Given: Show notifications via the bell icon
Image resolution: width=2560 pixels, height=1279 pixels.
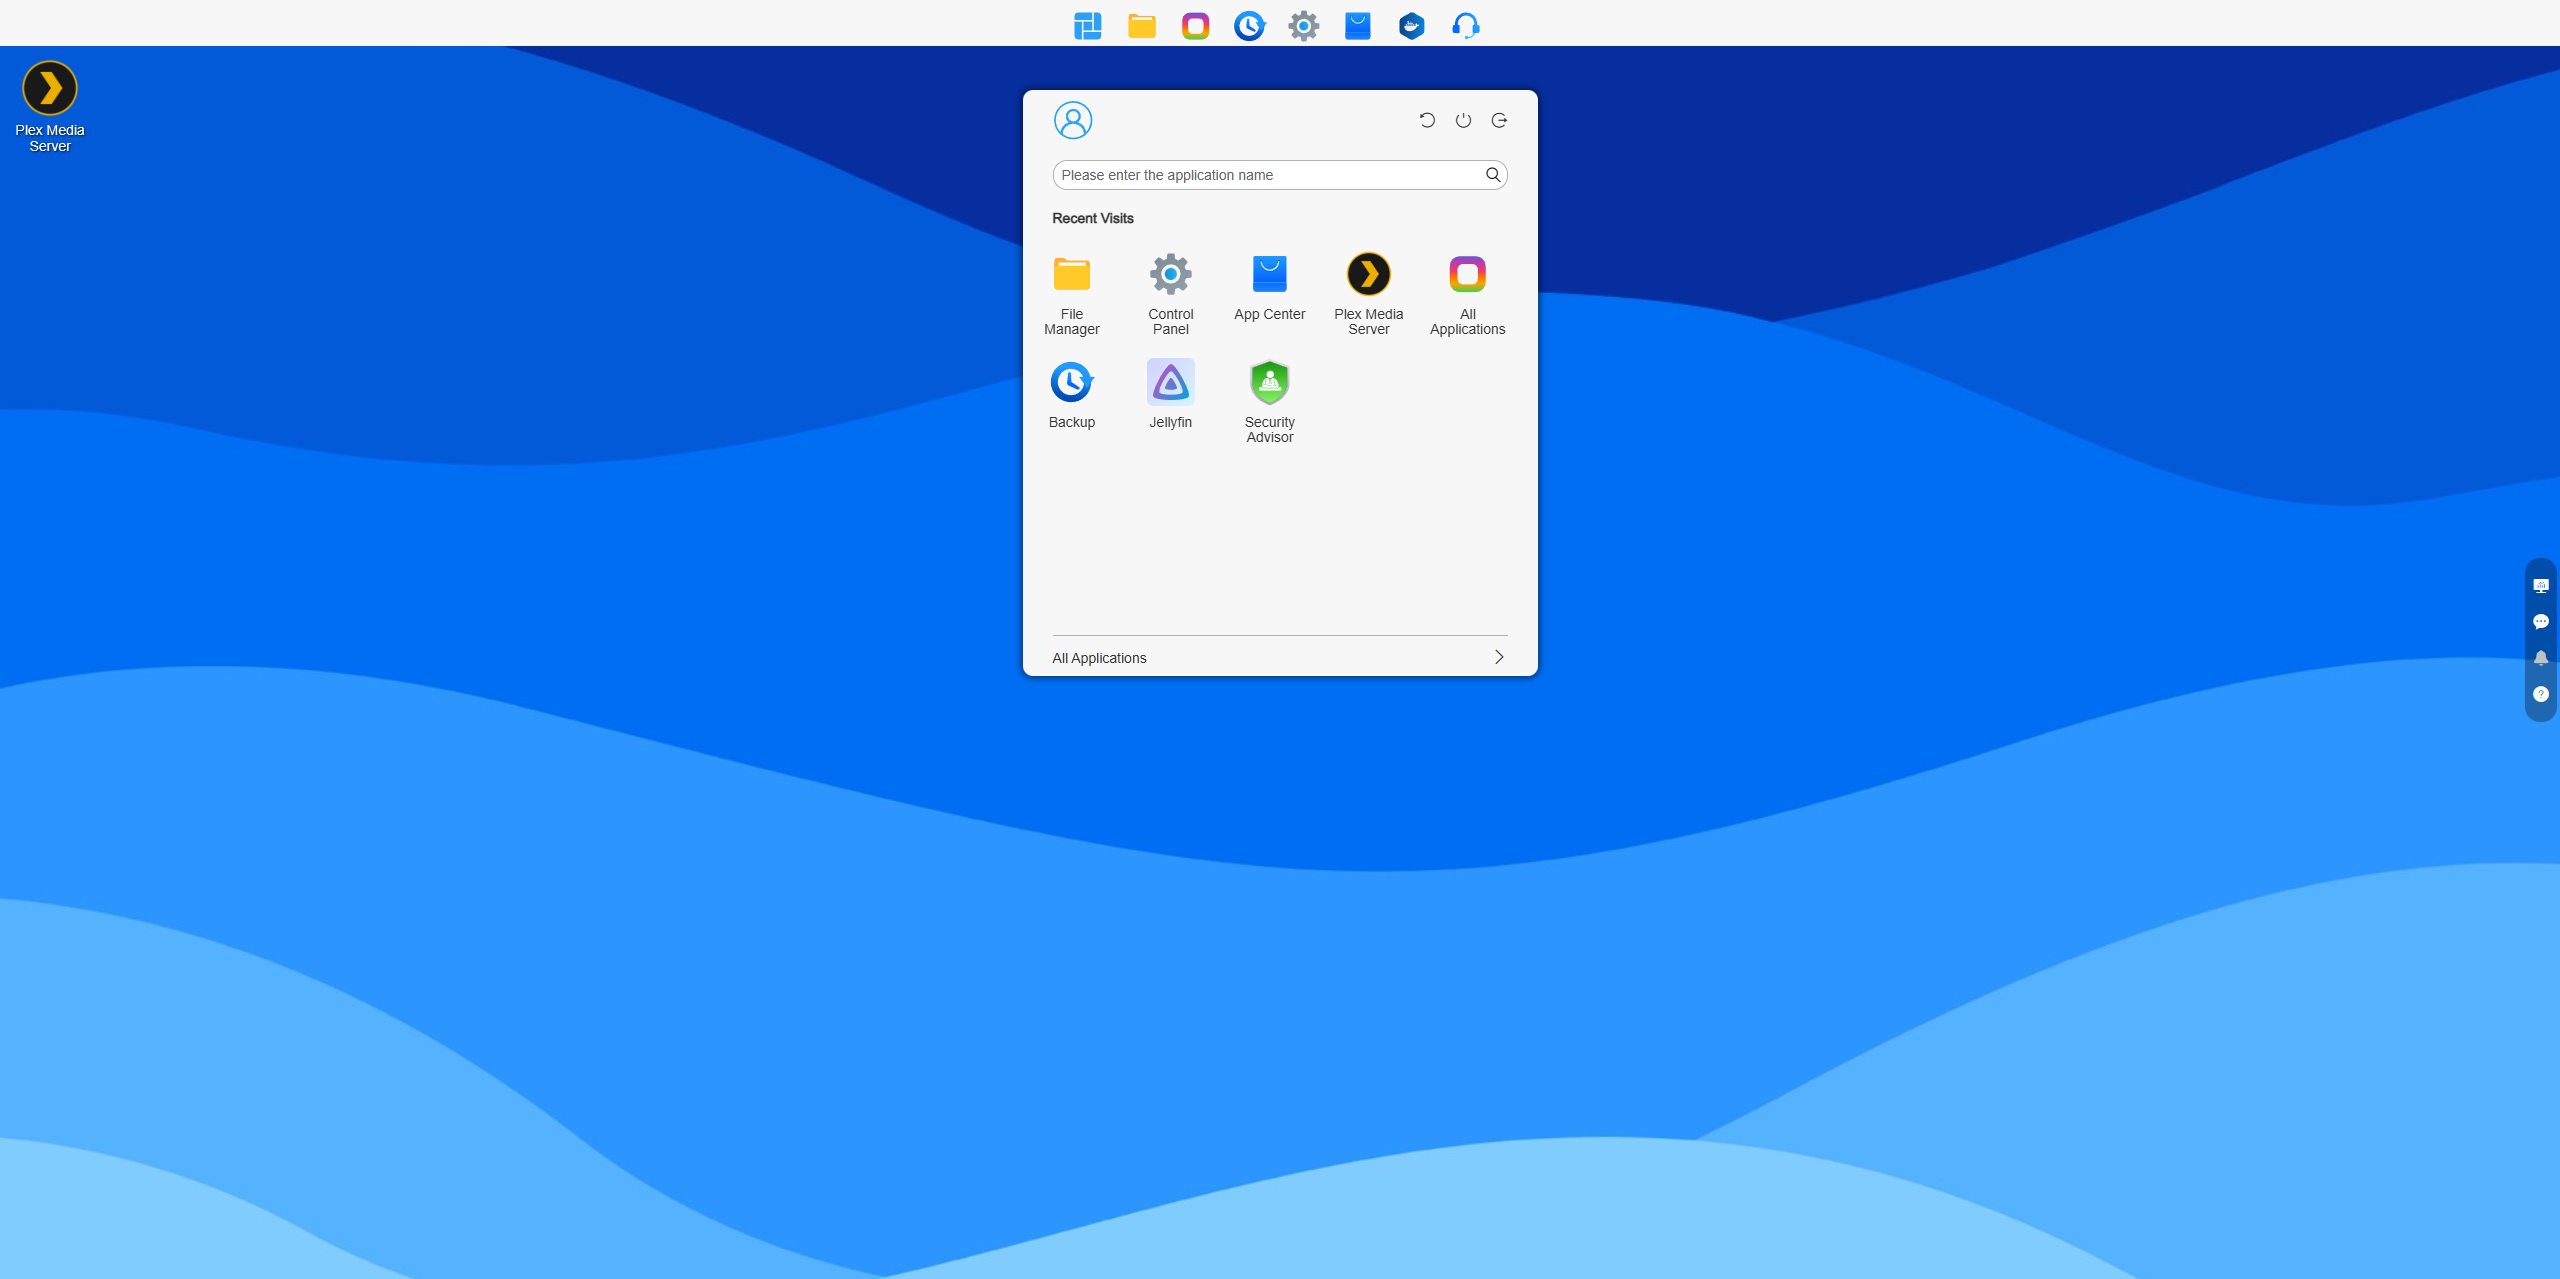Looking at the screenshot, I should pos(2540,658).
